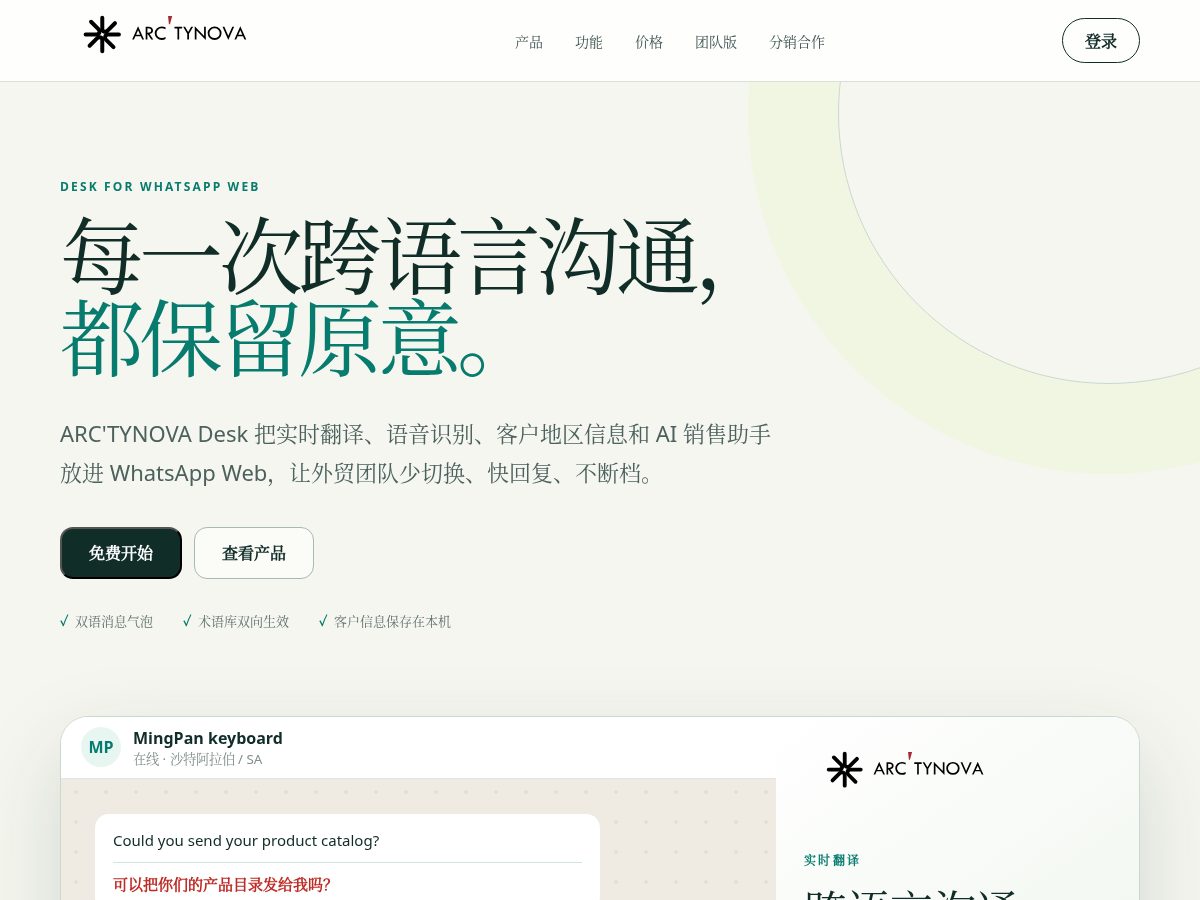This screenshot has width=1200, height=900.
Task: Click the MingPan keyboard contact name
Action: click(208, 738)
